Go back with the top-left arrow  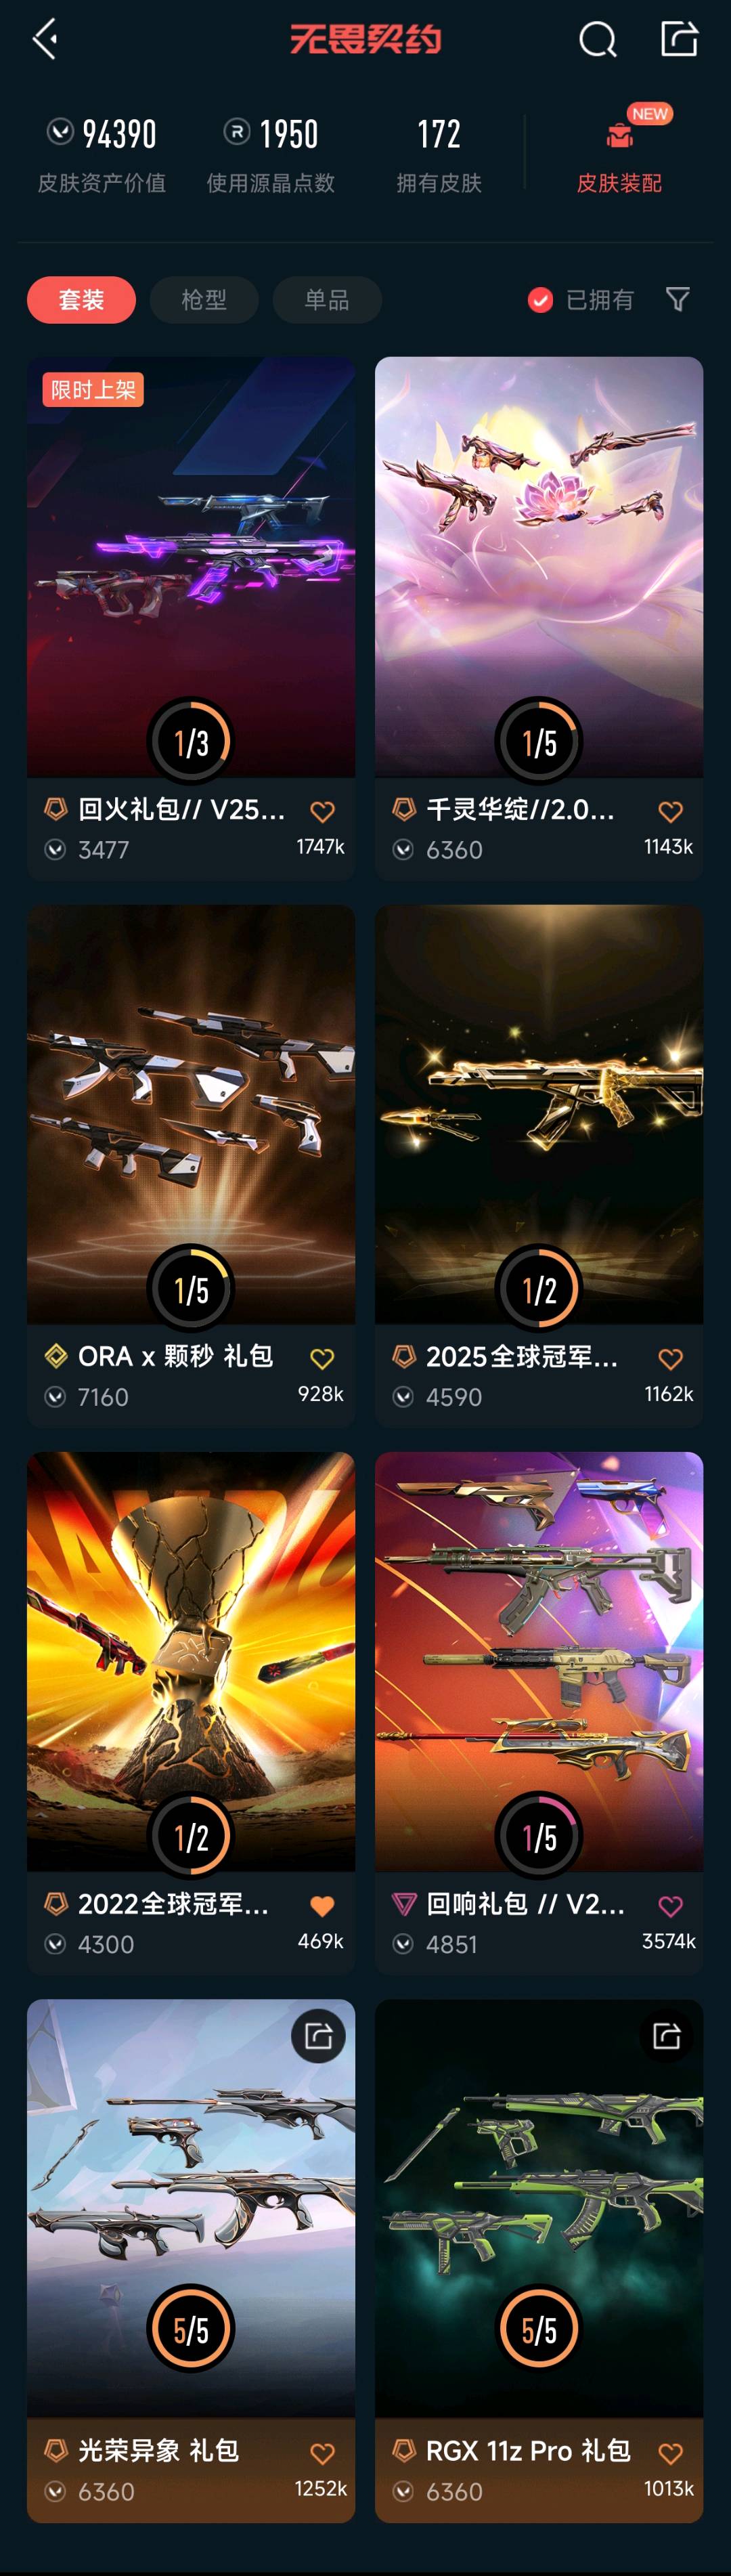coord(45,40)
